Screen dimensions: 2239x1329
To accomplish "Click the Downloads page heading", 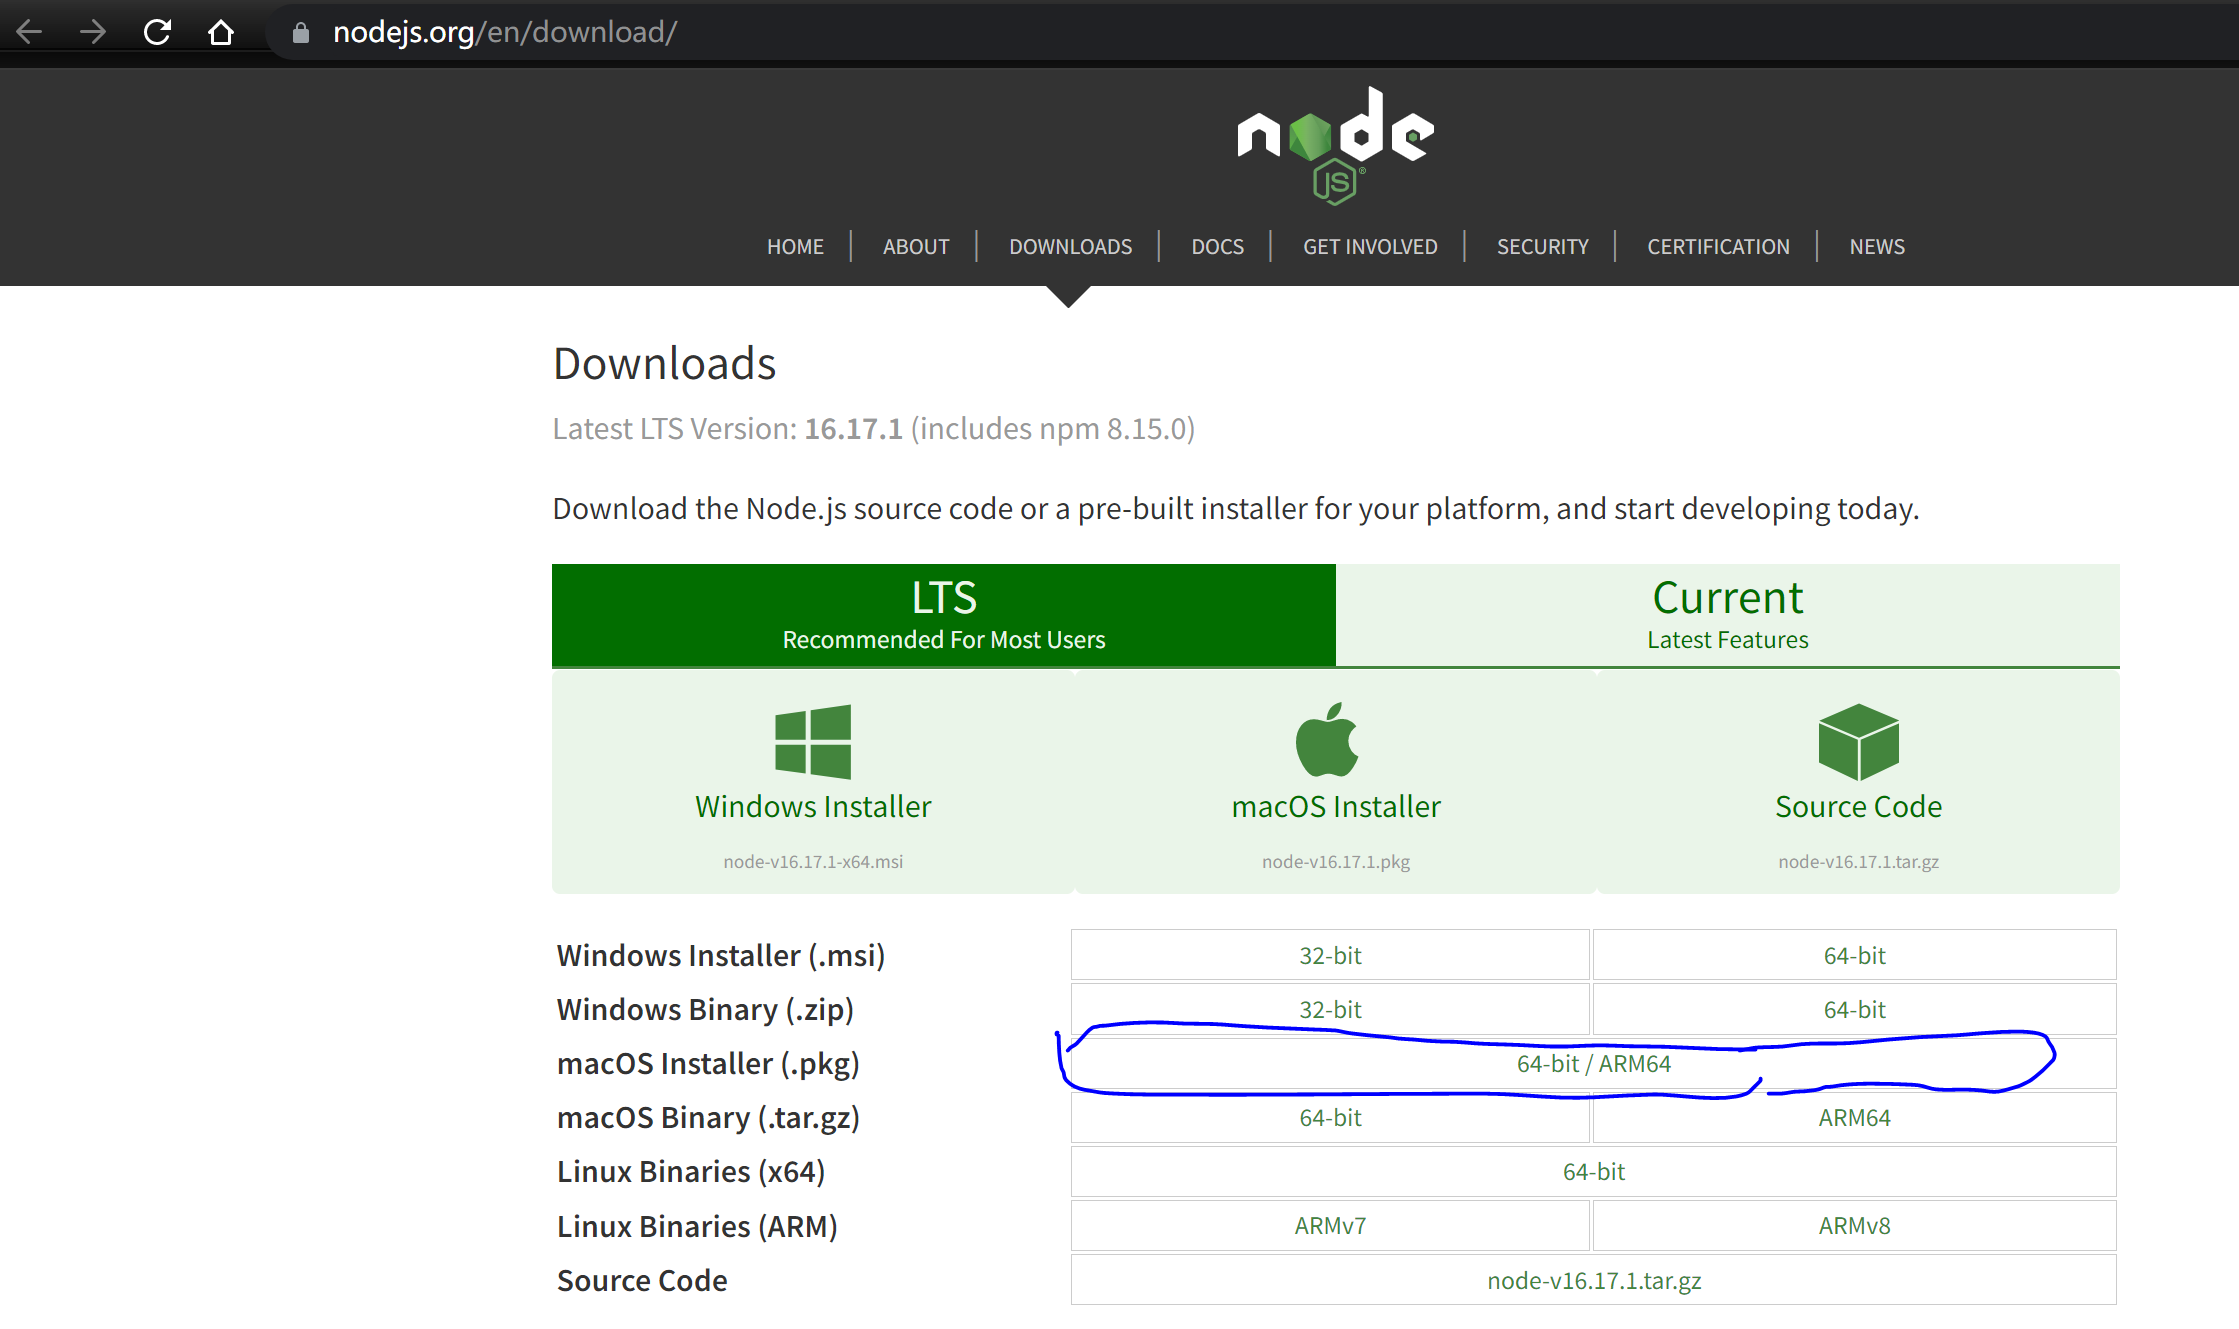I will tap(664, 363).
